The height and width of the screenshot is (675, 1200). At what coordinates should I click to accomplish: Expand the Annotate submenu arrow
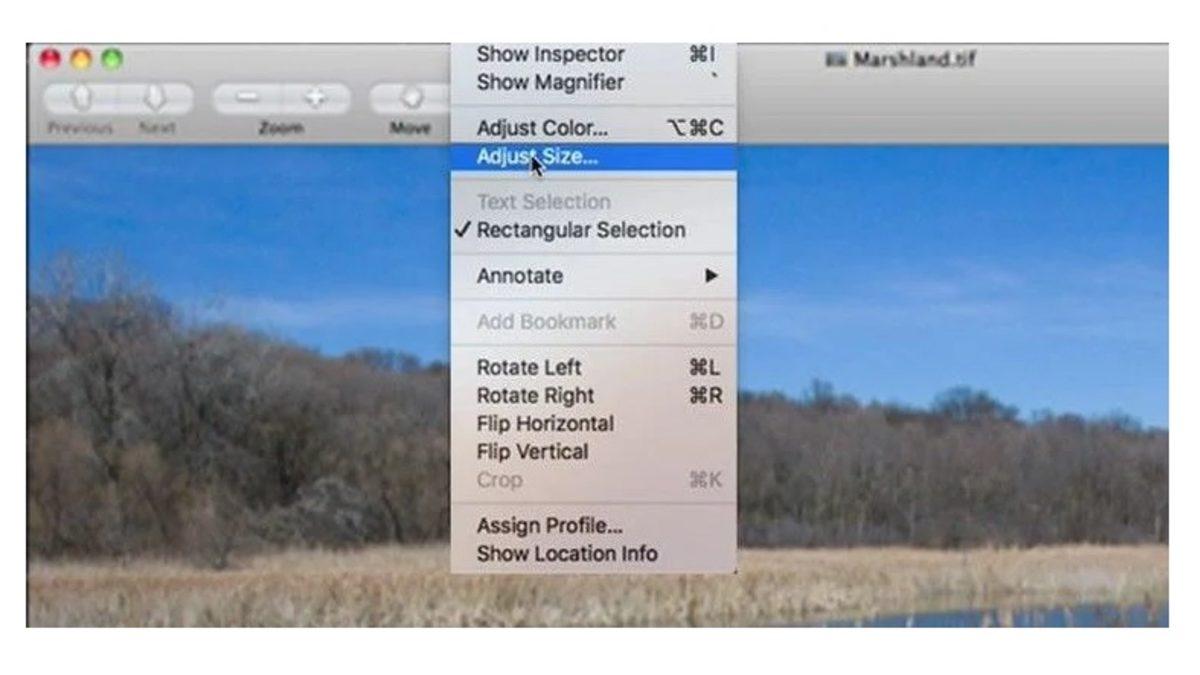point(711,276)
